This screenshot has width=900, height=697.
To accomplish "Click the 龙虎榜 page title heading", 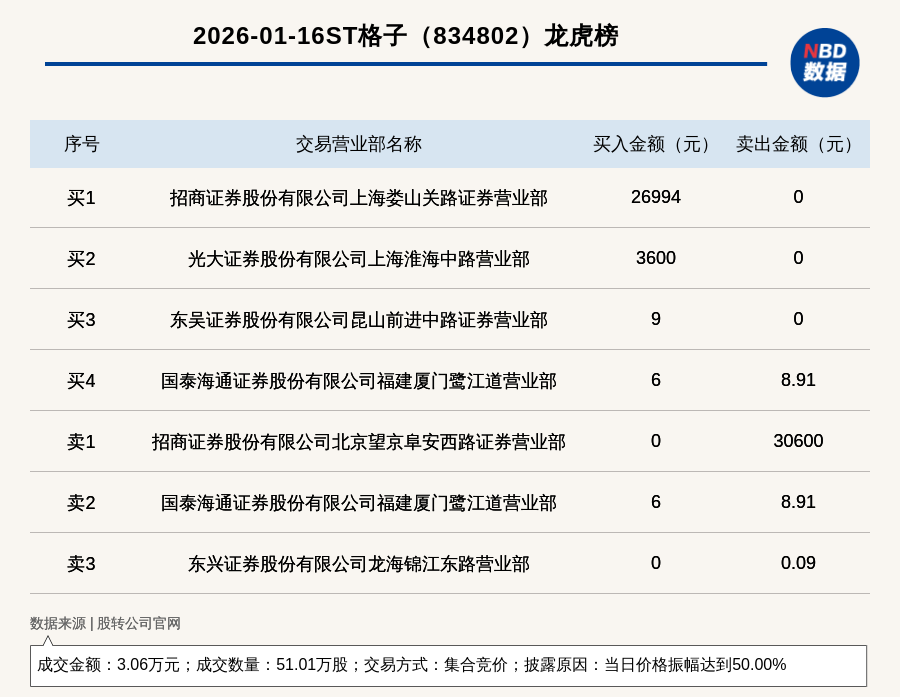I will tap(405, 36).
